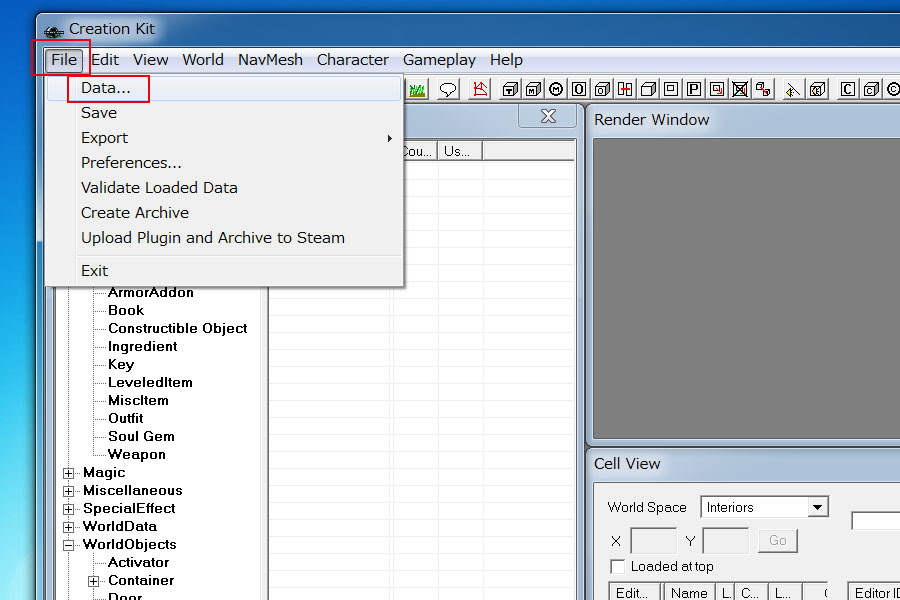Select Create Archive
This screenshot has width=900, height=600.
coord(224,213)
